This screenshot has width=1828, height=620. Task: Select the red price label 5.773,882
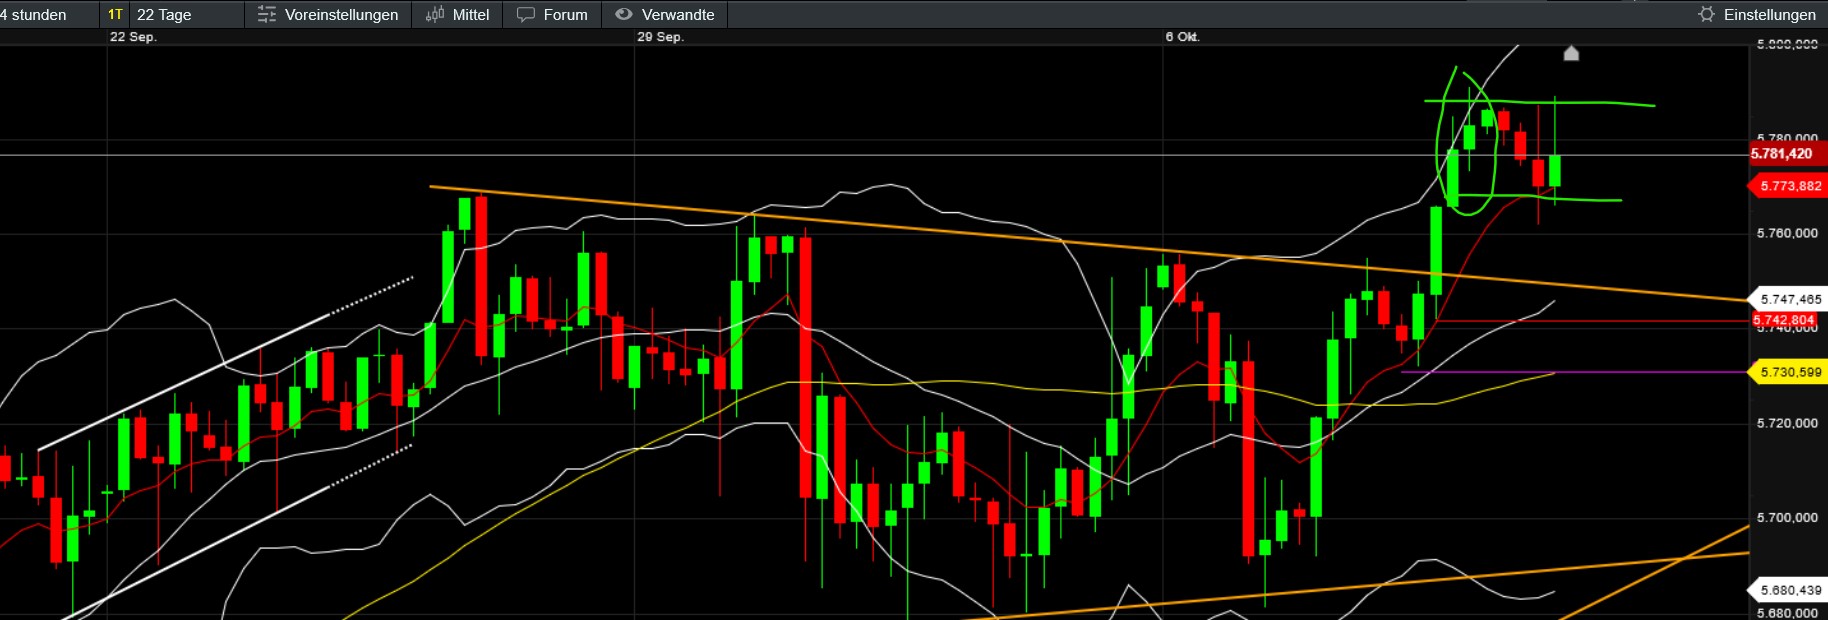(x=1790, y=186)
